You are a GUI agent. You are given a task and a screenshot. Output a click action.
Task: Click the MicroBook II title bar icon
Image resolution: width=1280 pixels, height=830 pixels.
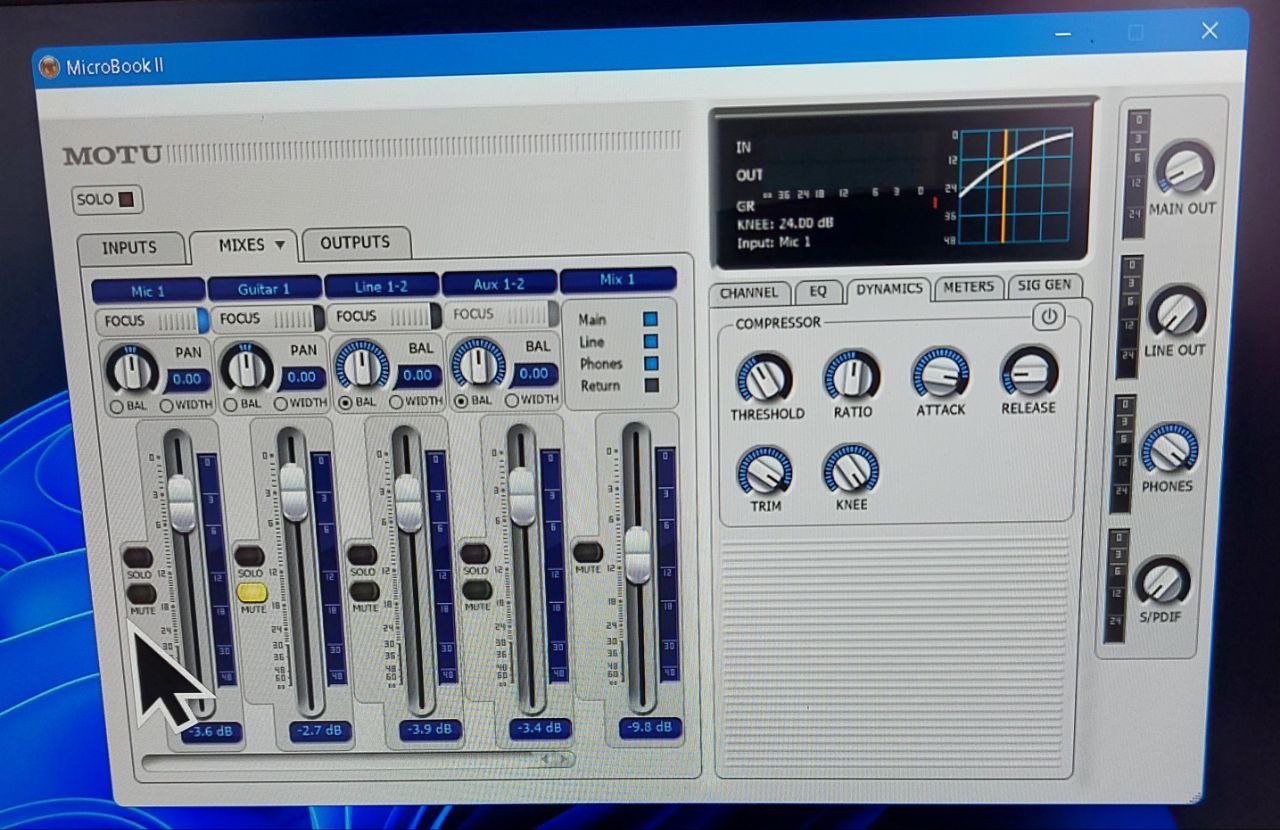point(49,68)
